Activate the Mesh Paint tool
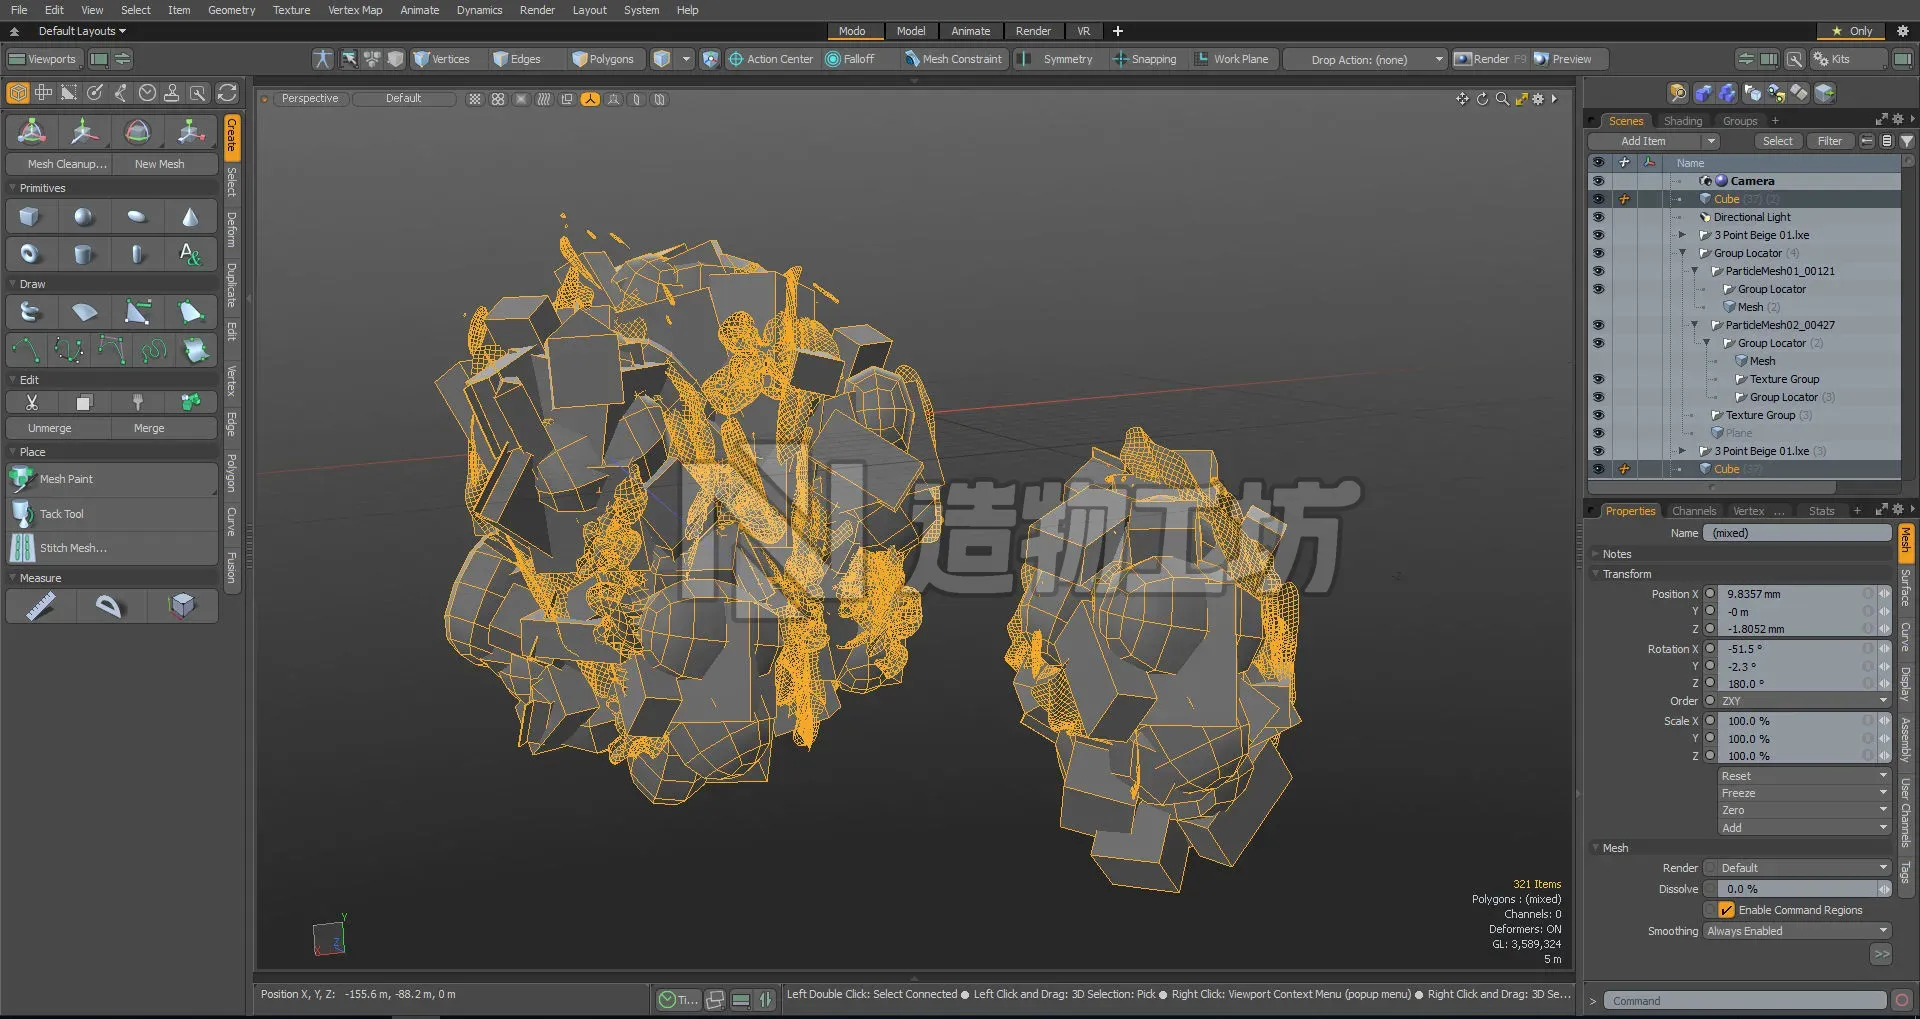Screen dimensions: 1920x1019 pyautogui.click(x=112, y=479)
